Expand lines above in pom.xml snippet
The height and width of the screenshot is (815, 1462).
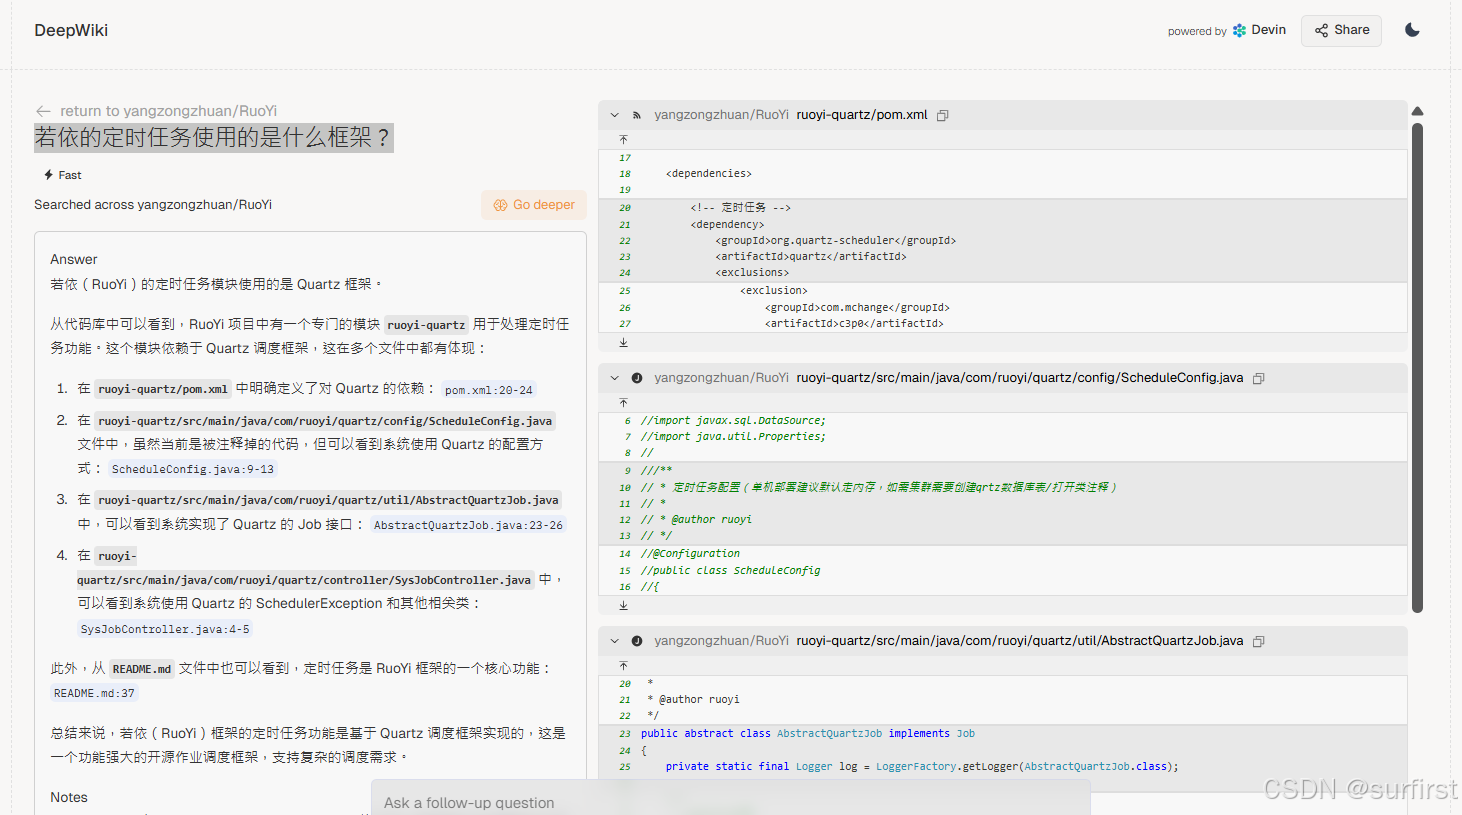click(623, 139)
